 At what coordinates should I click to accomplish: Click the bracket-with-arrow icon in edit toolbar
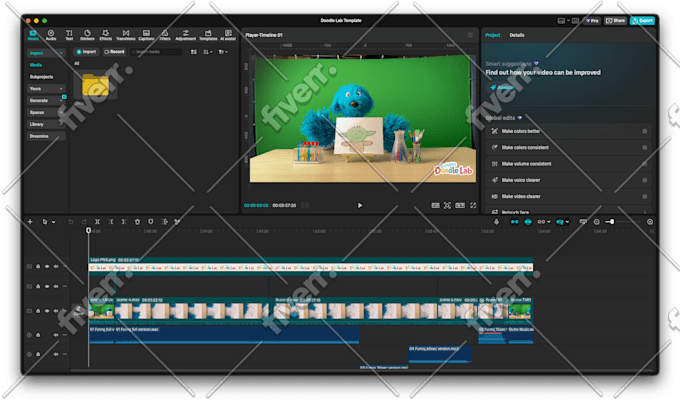[164, 222]
